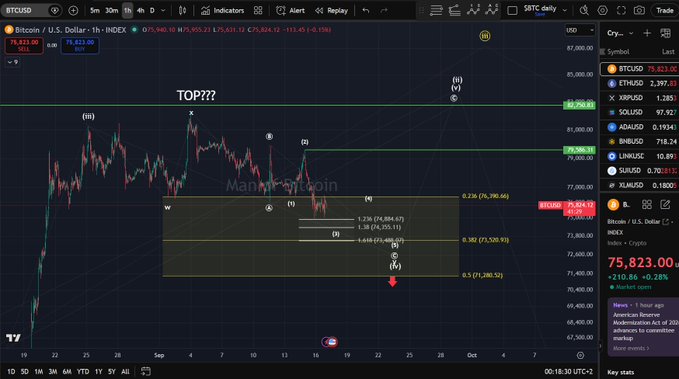Open the More events link
Viewport: 679px width, 379px height.
[x=631, y=348]
